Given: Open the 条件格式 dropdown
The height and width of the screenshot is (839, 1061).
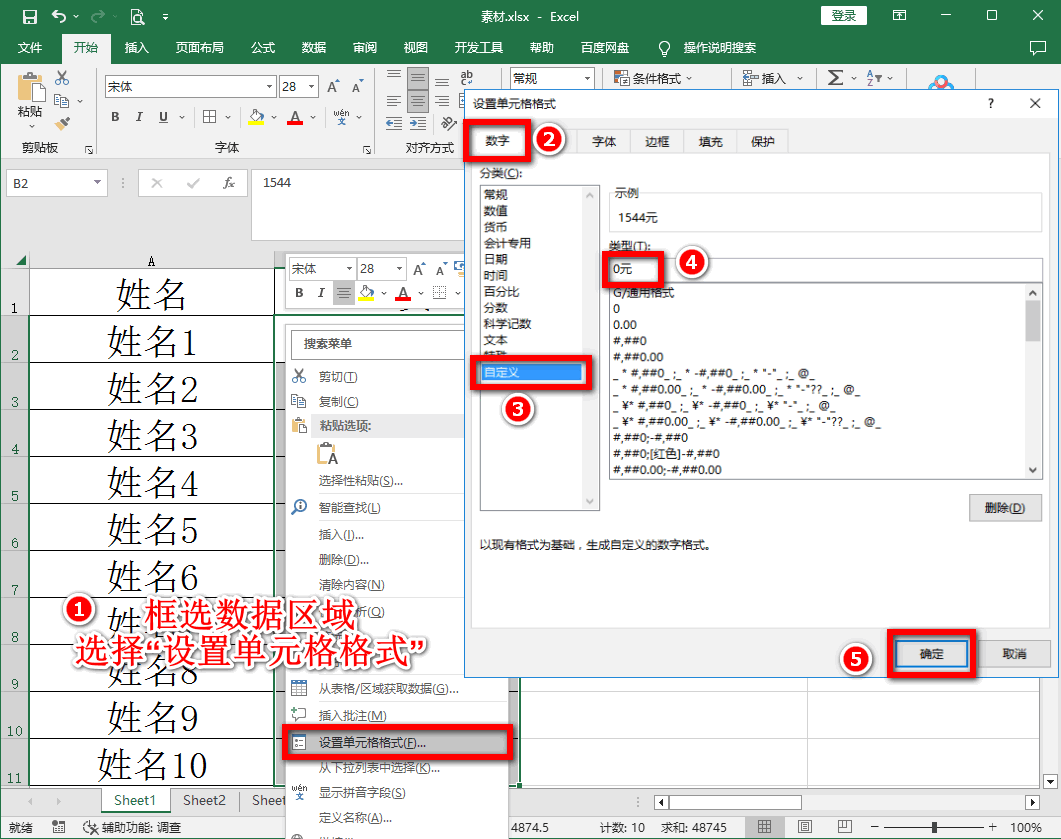Looking at the screenshot, I should click(x=653, y=78).
